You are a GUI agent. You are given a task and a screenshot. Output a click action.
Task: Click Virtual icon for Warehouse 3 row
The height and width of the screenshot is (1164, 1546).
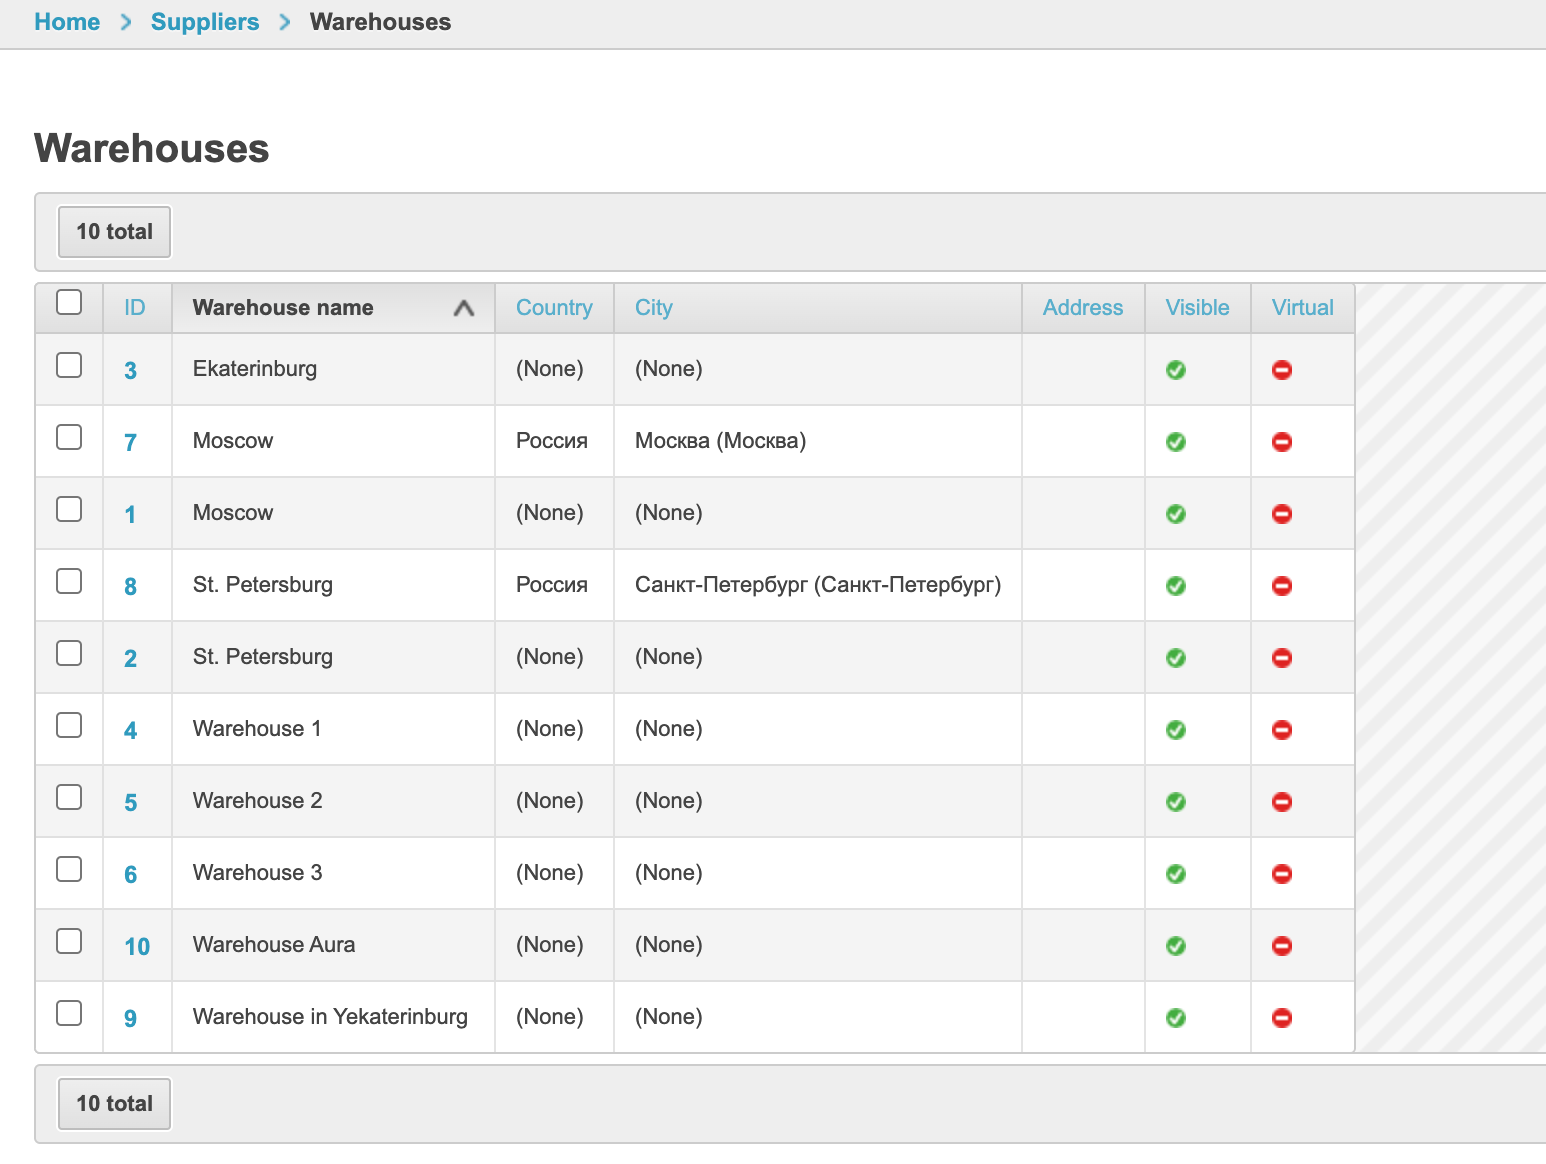pos(1281,874)
